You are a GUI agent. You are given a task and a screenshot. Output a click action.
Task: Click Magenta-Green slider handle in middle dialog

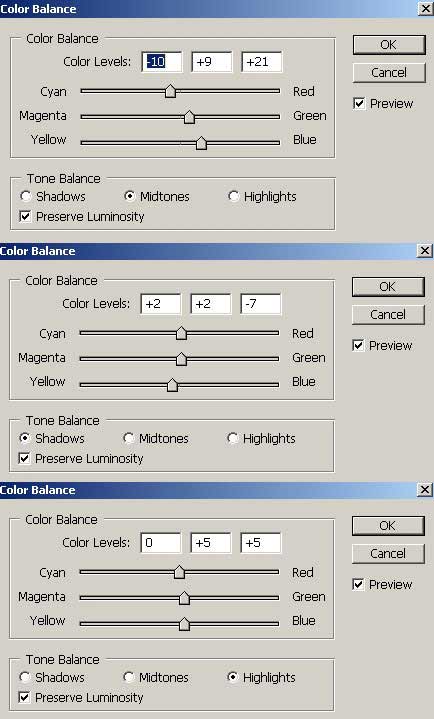click(181, 359)
